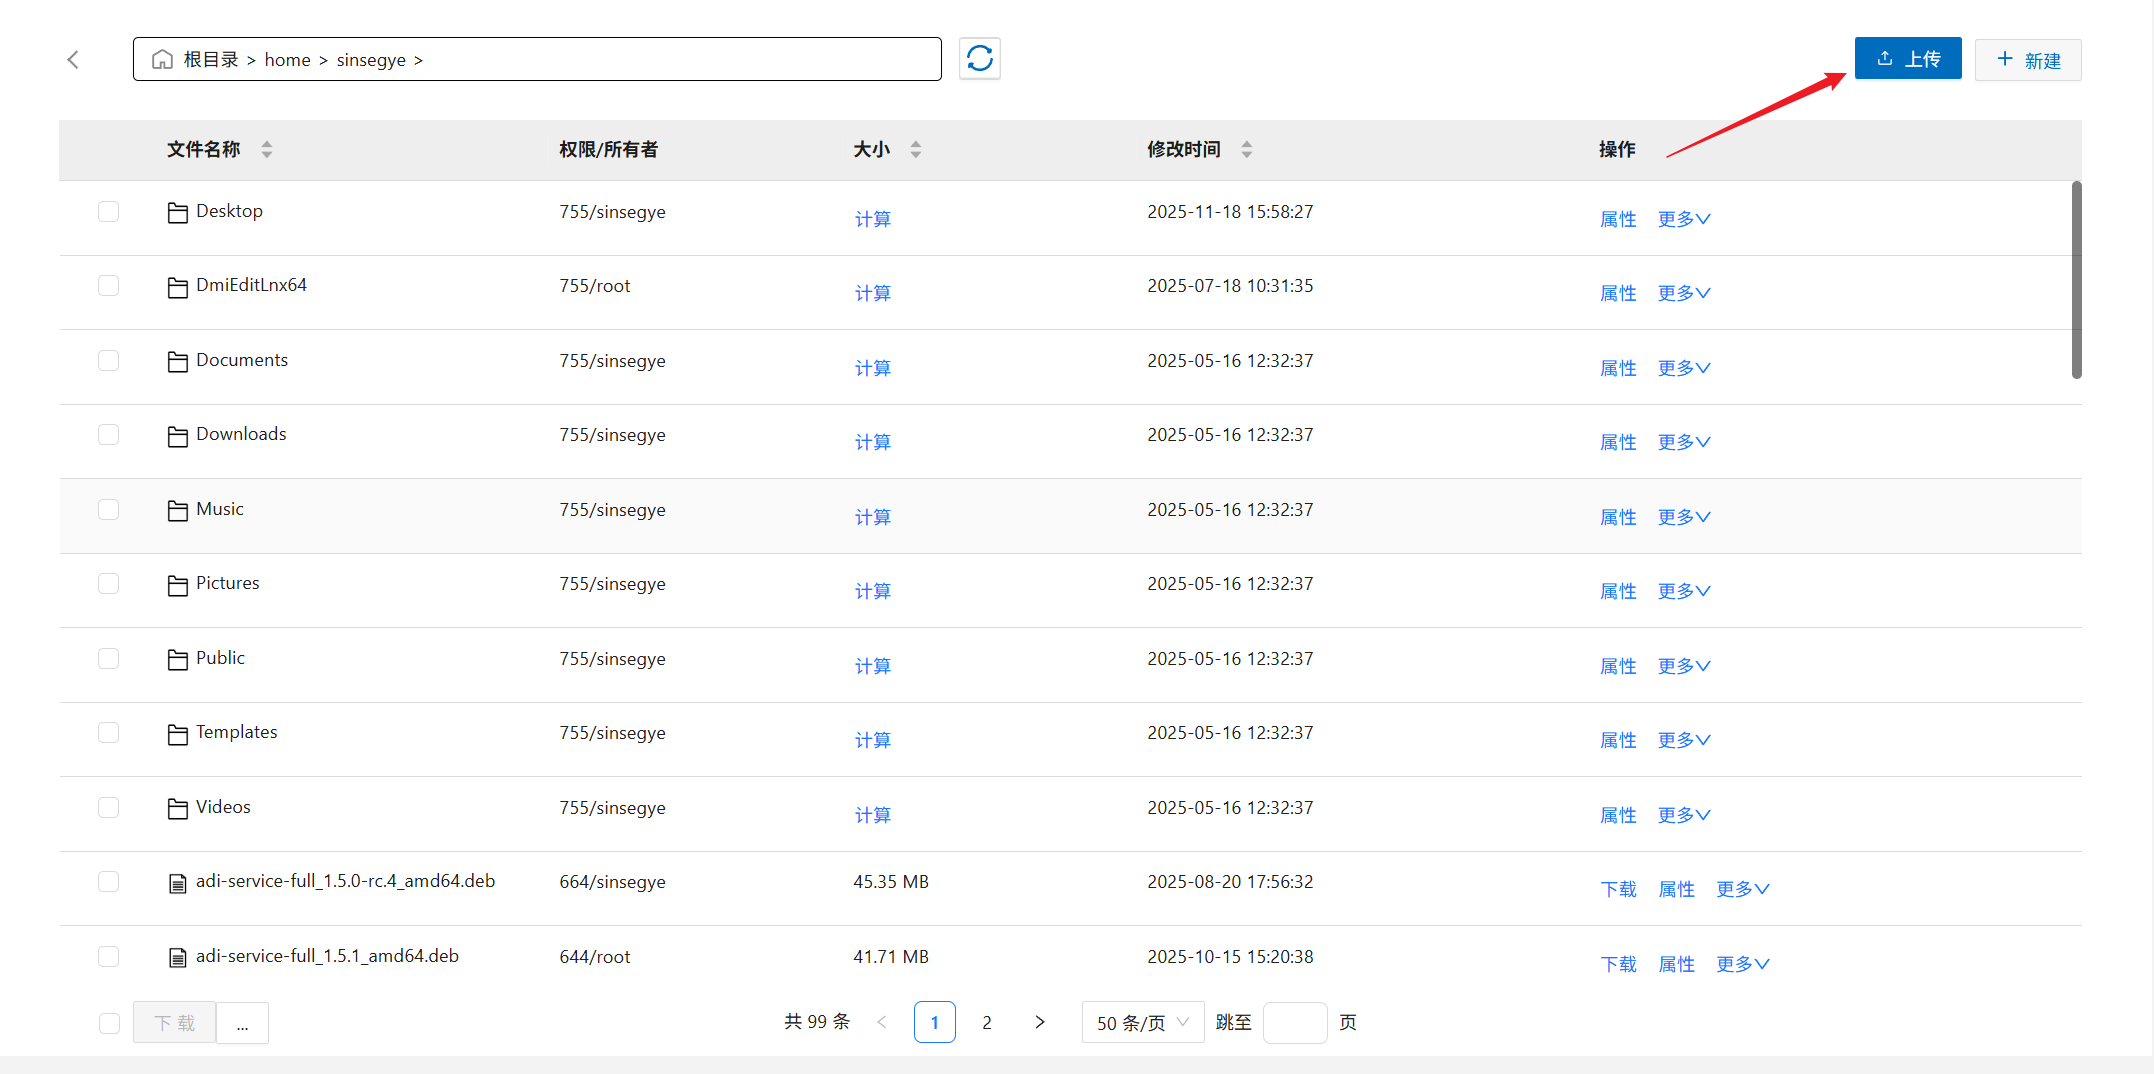Expand 更多 menu for adi-service-full_1.5.0-rc.4_amd64.deb
This screenshot has width=2154, height=1074.
click(x=1742, y=889)
